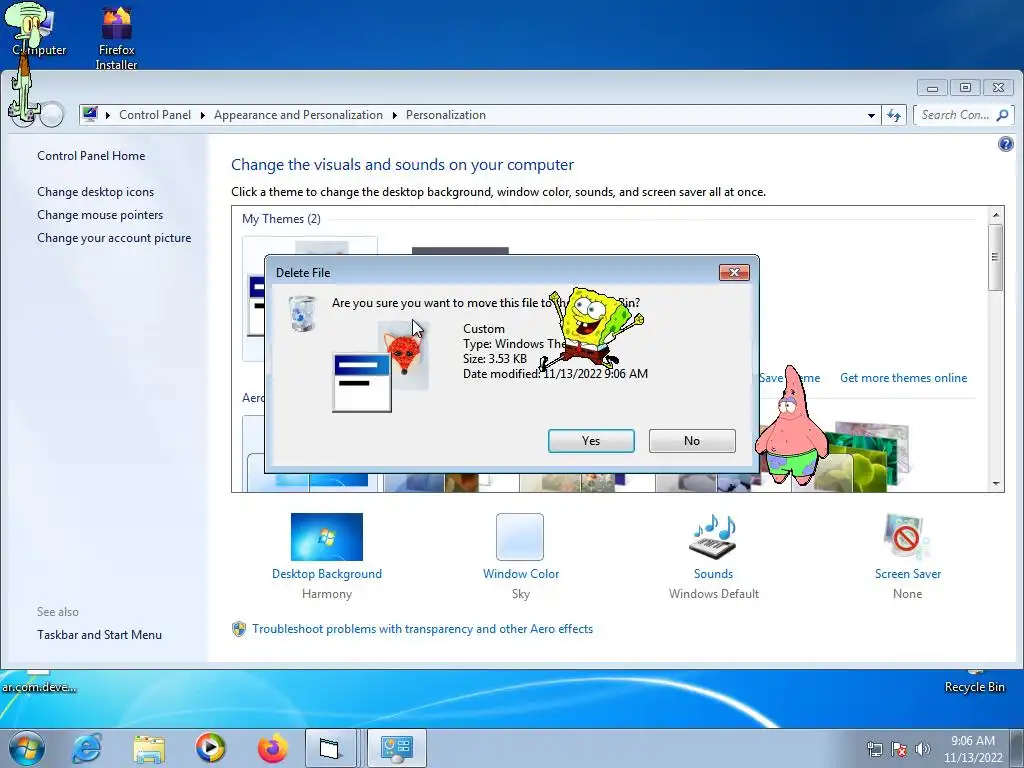Viewport: 1024px width, 768px height.
Task: Click the address bar refresh button
Action: pyautogui.click(x=894, y=116)
